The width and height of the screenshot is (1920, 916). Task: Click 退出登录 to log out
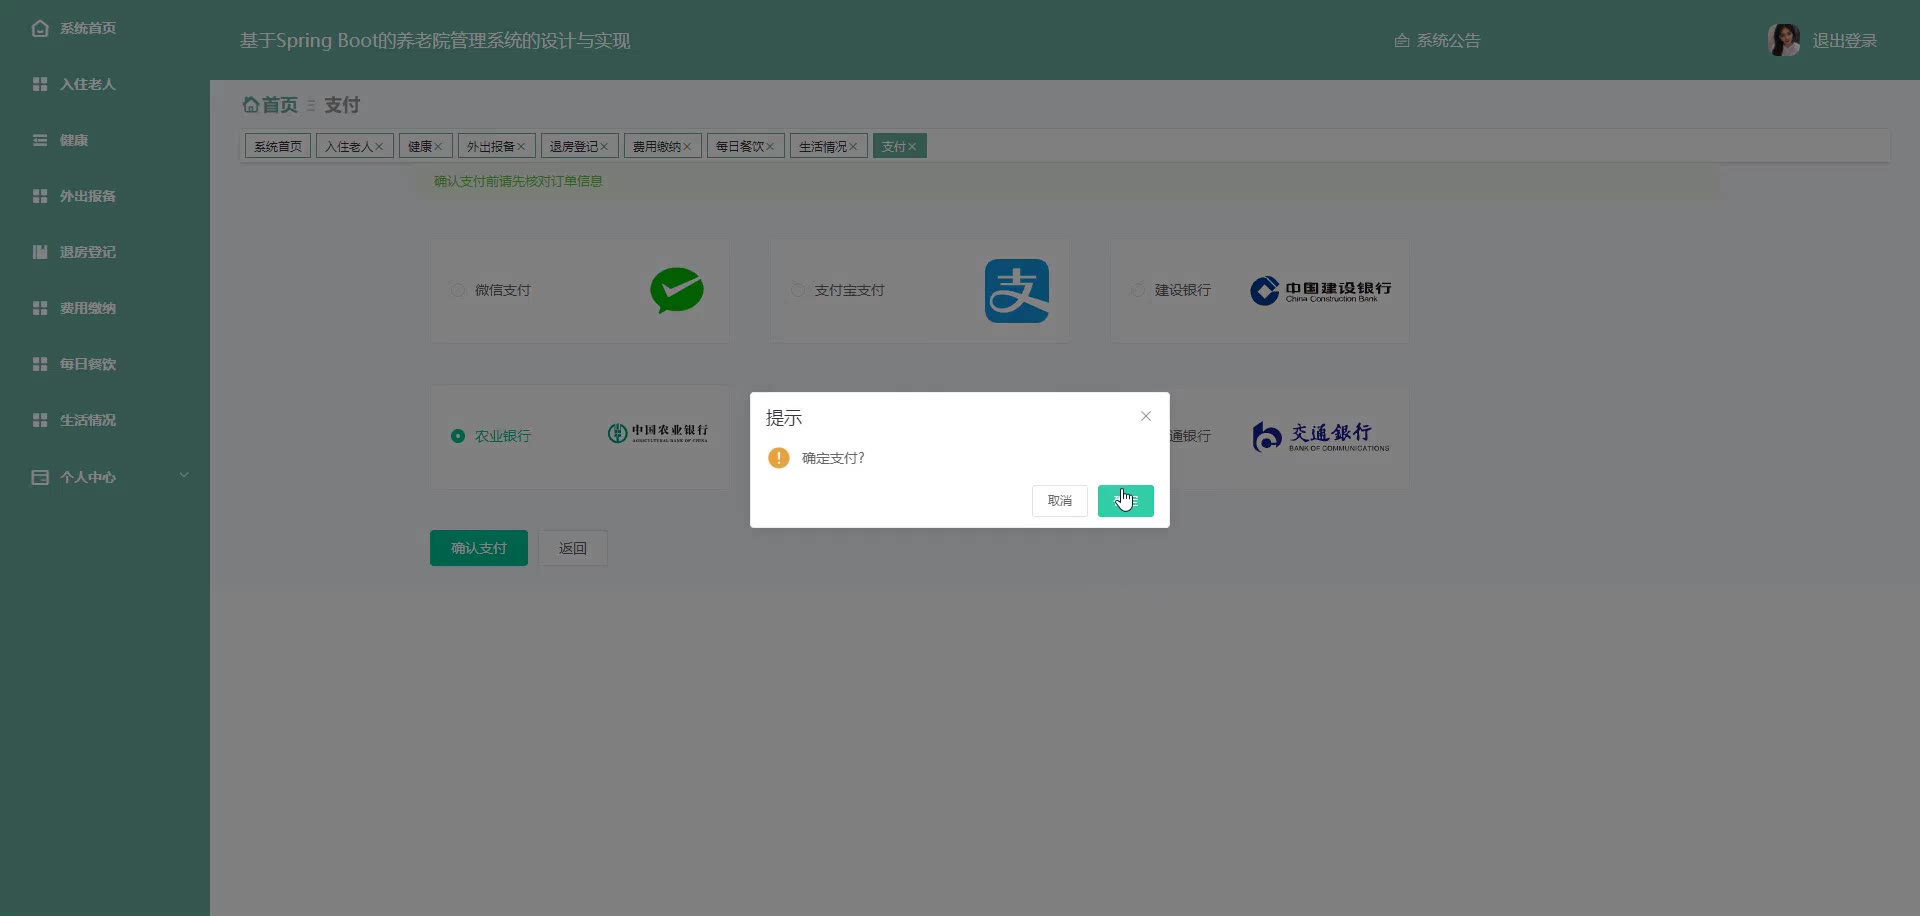point(1844,41)
